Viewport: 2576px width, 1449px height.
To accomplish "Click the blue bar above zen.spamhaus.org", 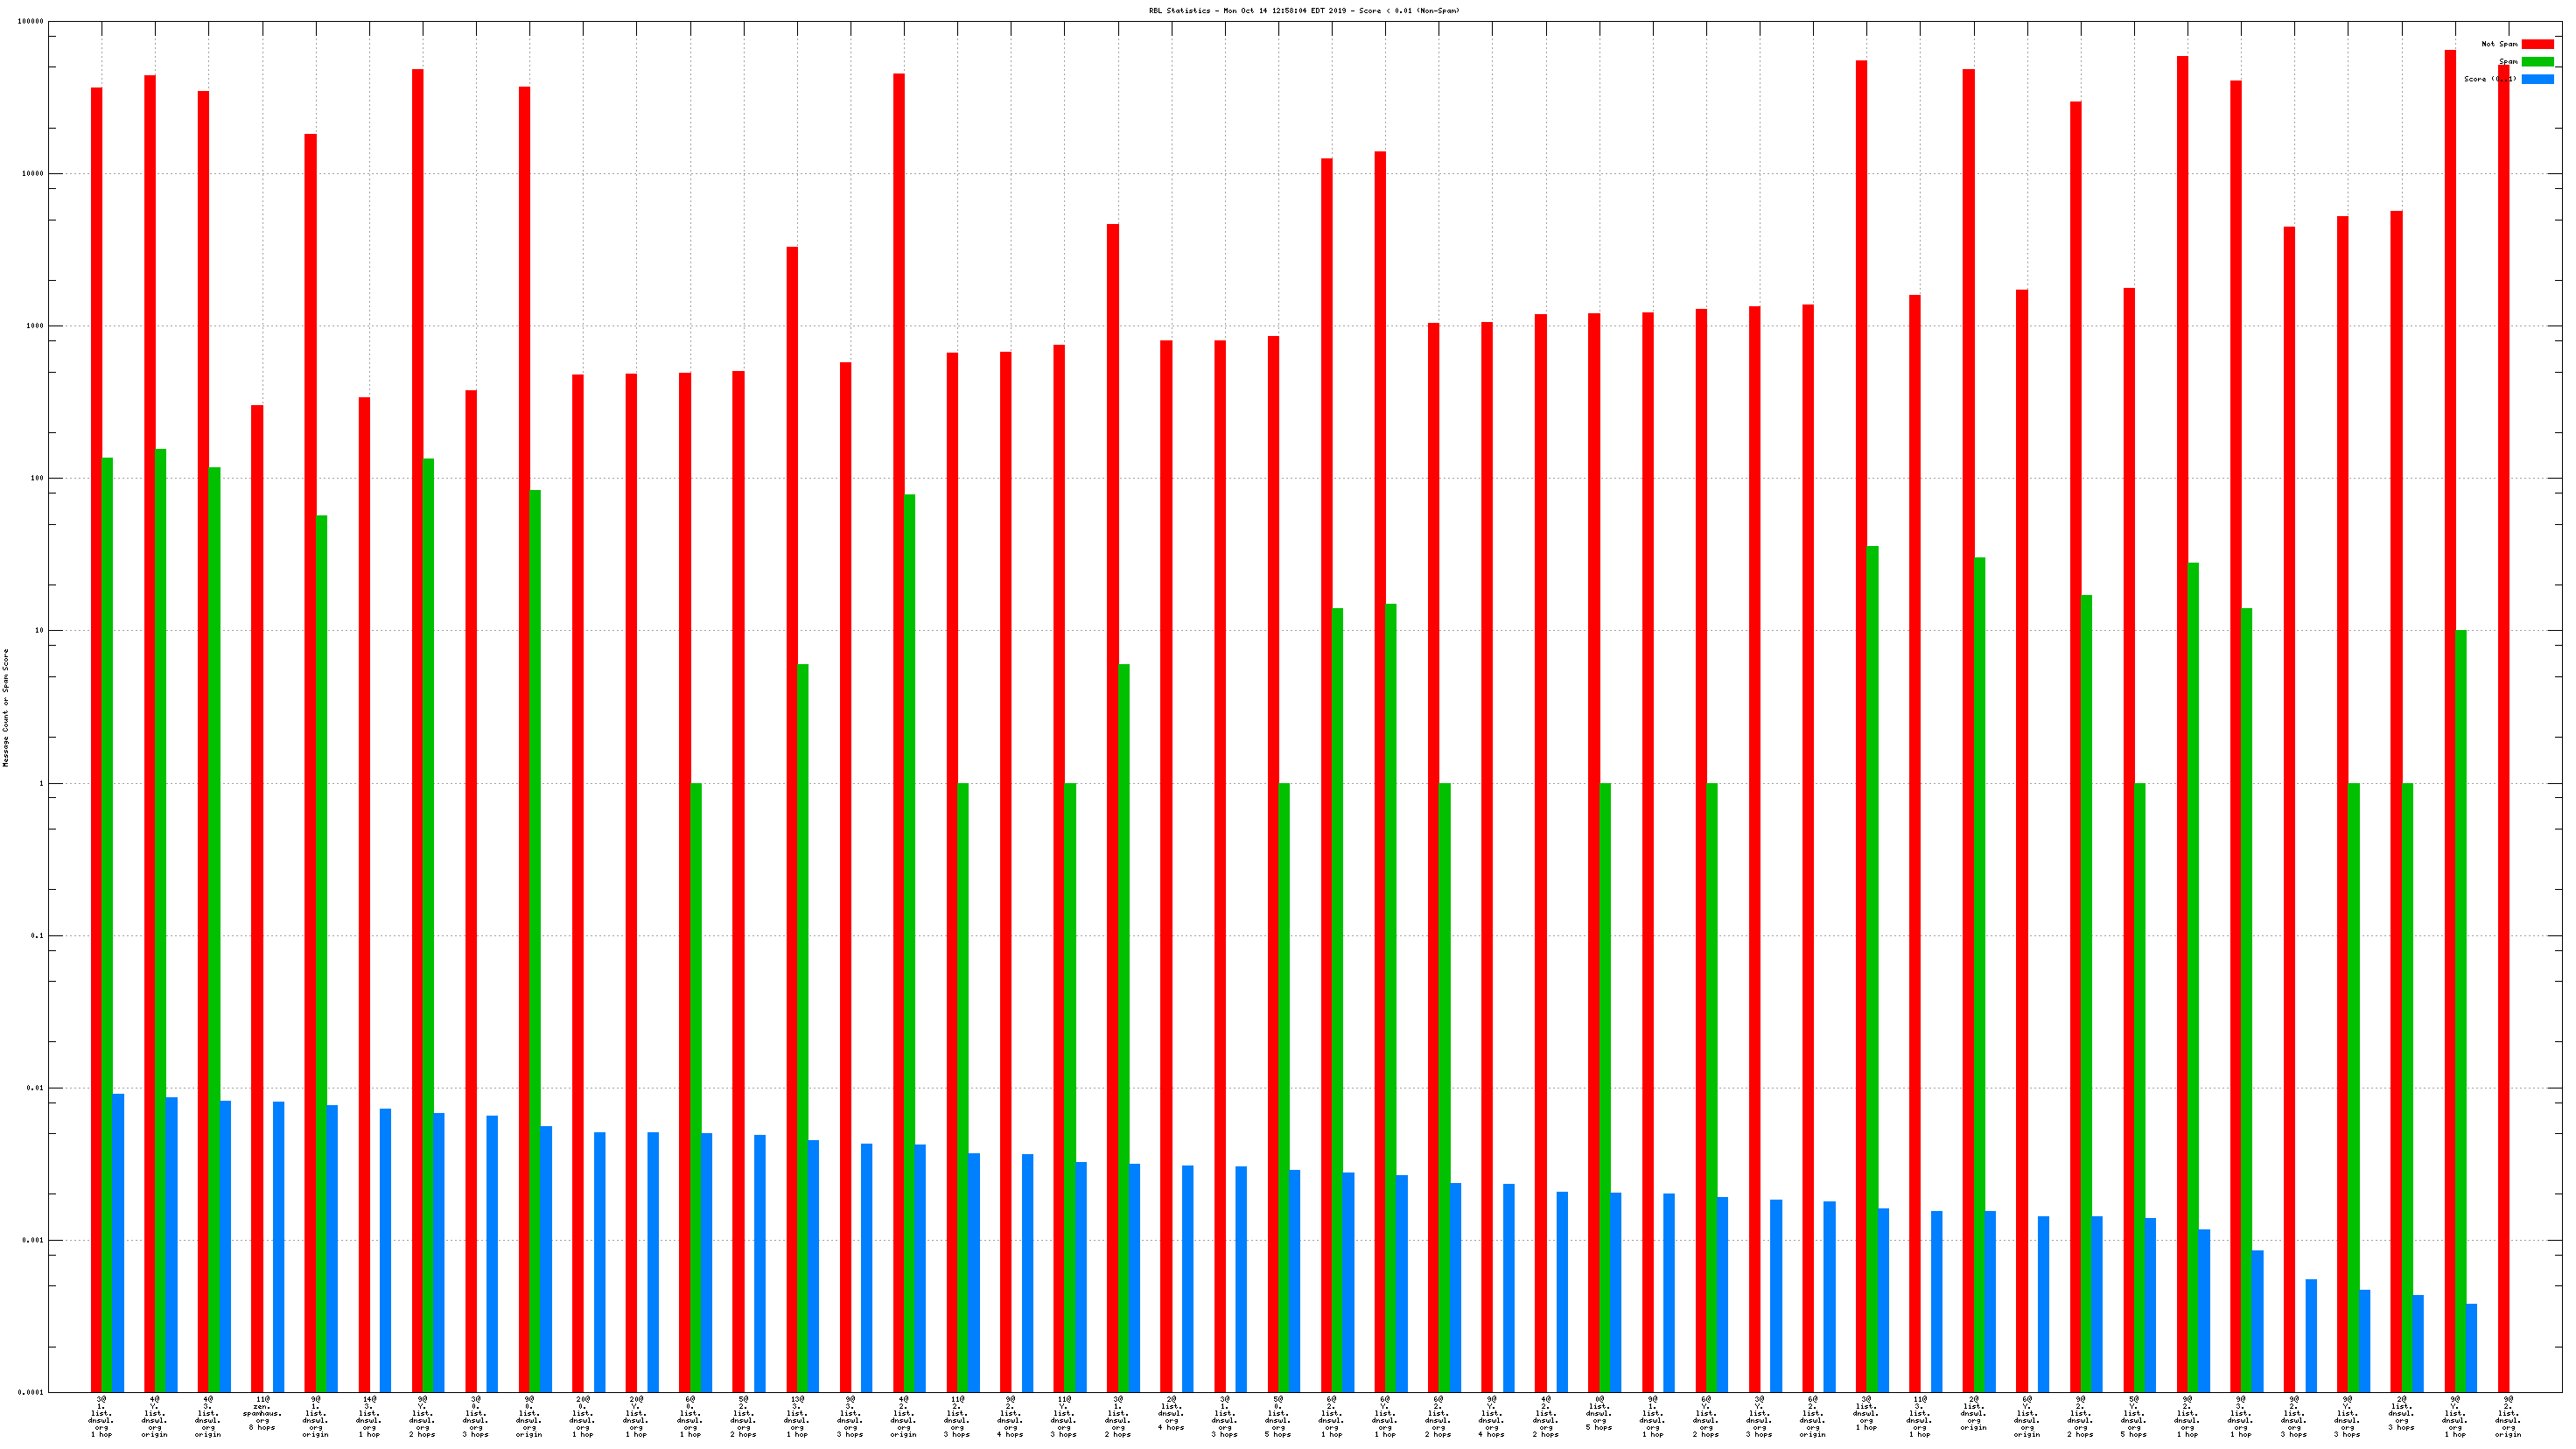I will tap(279, 1246).
